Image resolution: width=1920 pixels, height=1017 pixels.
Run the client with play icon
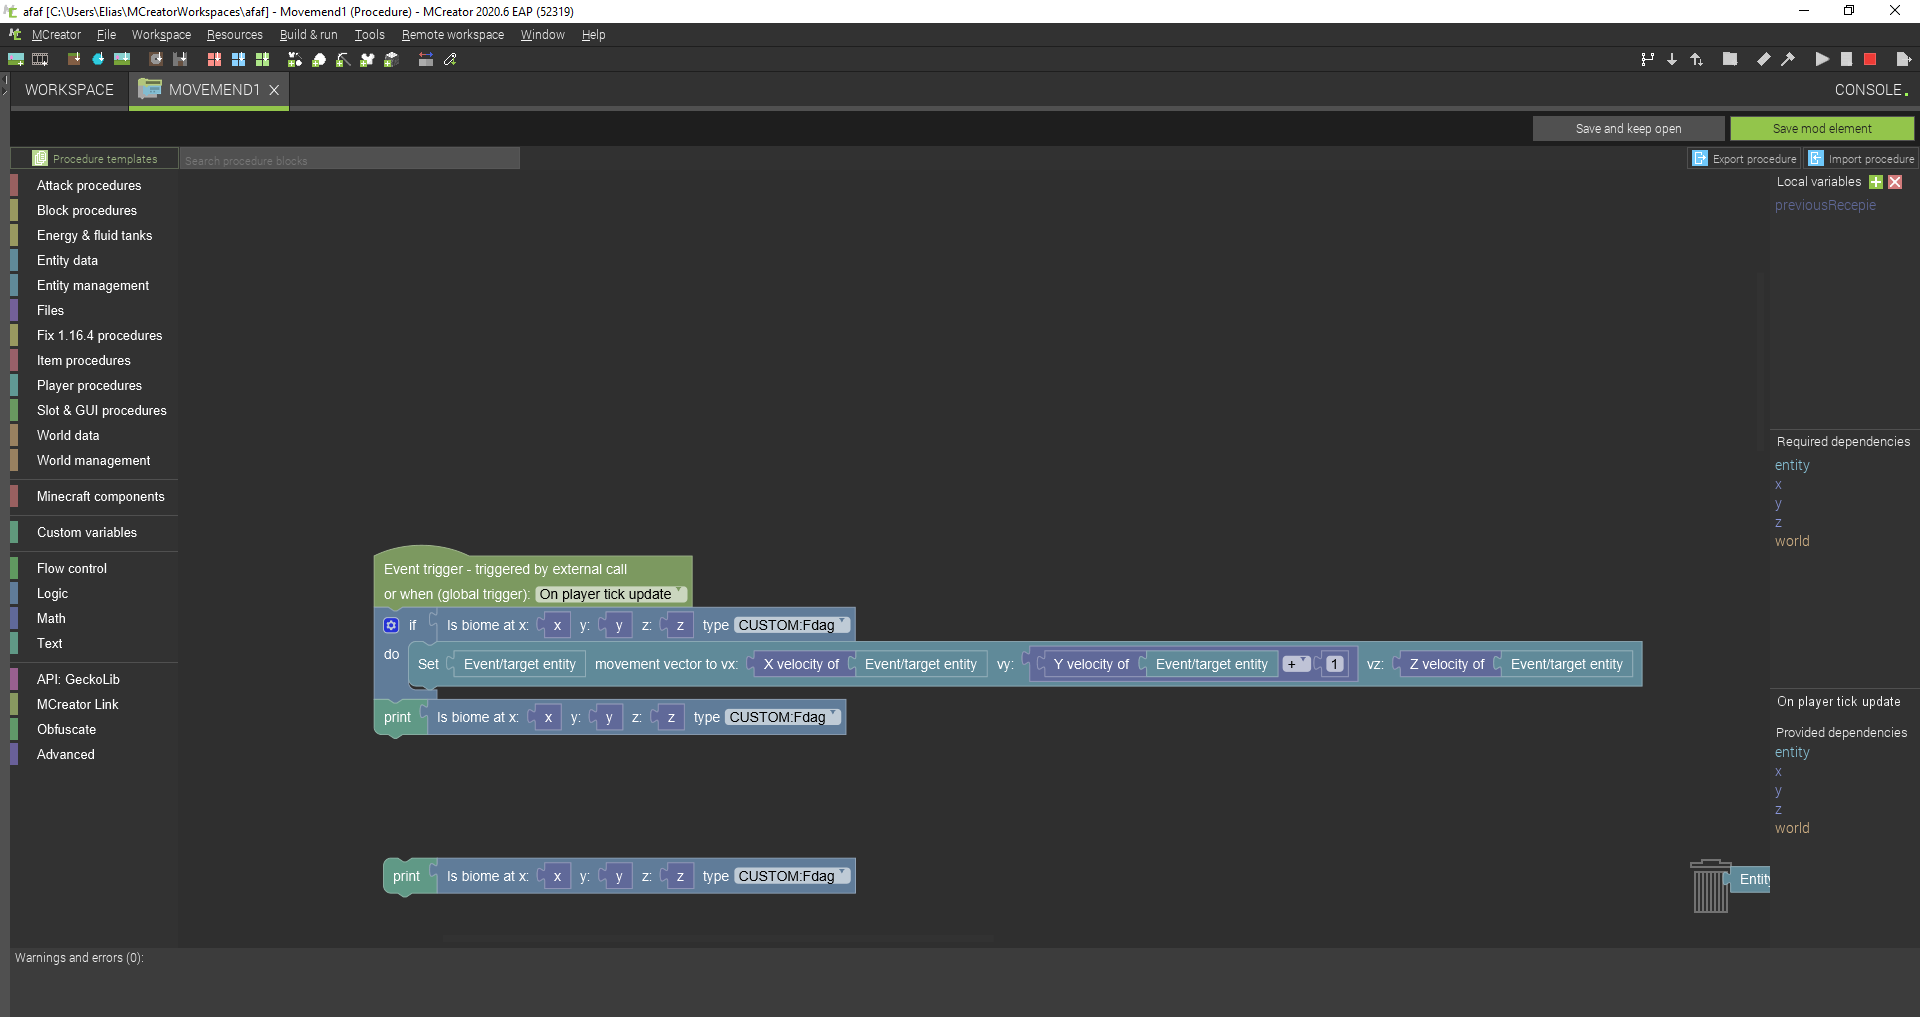(1822, 59)
